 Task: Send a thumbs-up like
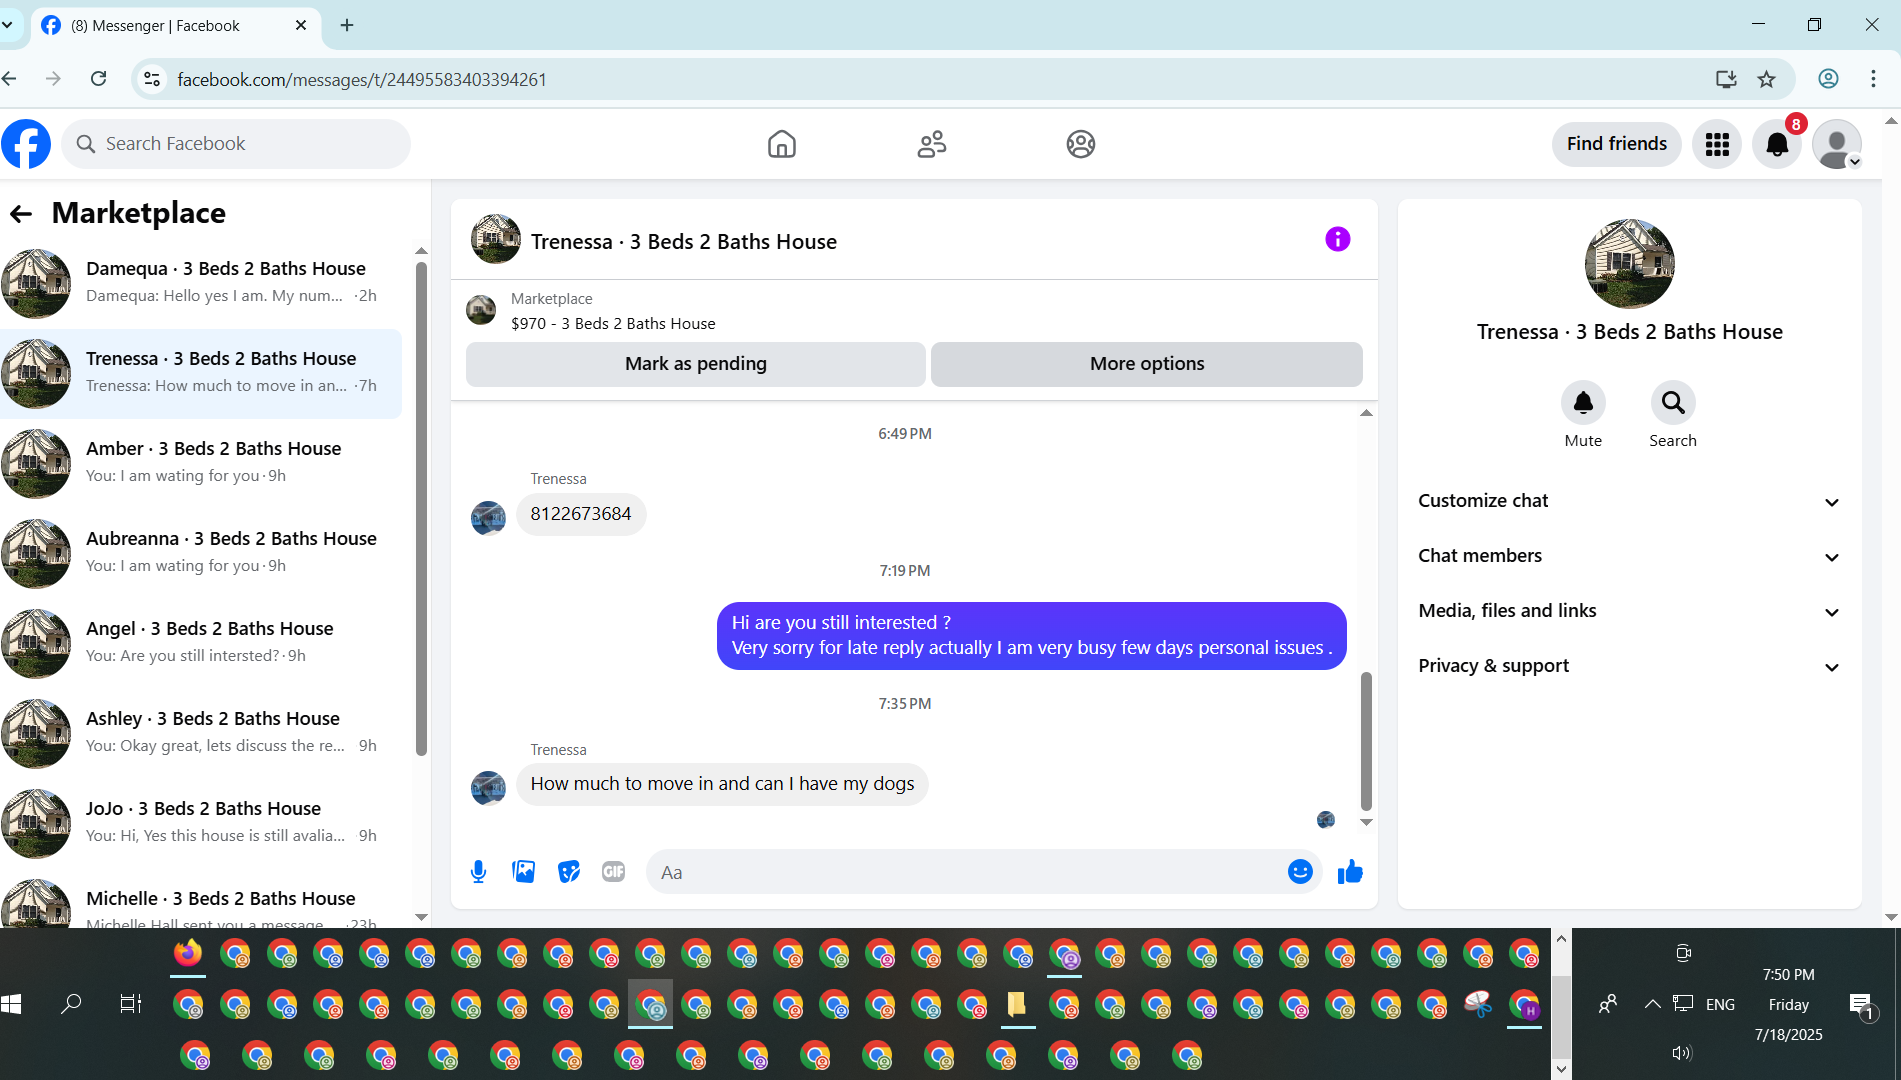pos(1350,872)
